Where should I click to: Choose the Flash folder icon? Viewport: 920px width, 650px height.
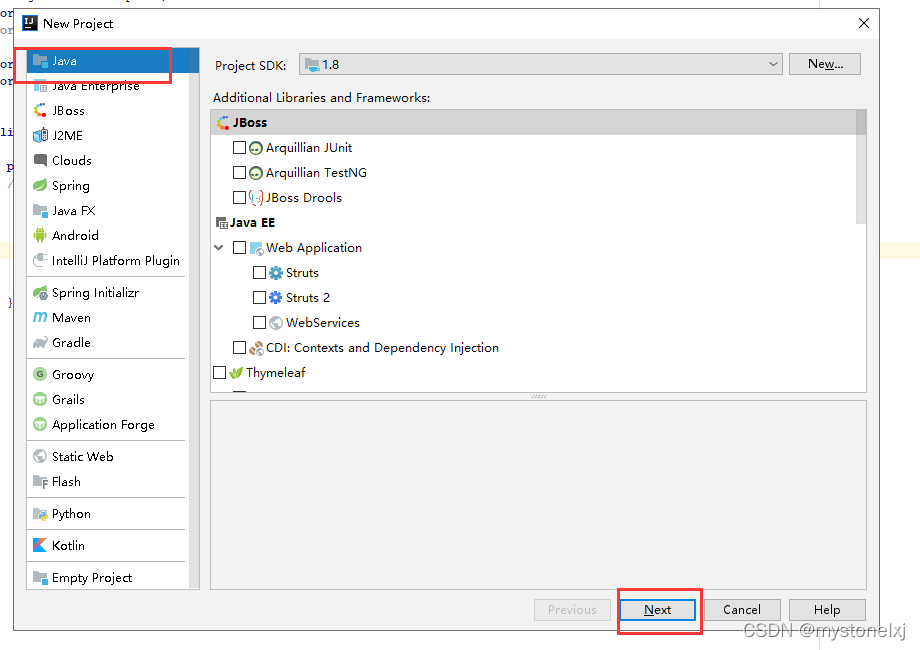click(x=40, y=481)
